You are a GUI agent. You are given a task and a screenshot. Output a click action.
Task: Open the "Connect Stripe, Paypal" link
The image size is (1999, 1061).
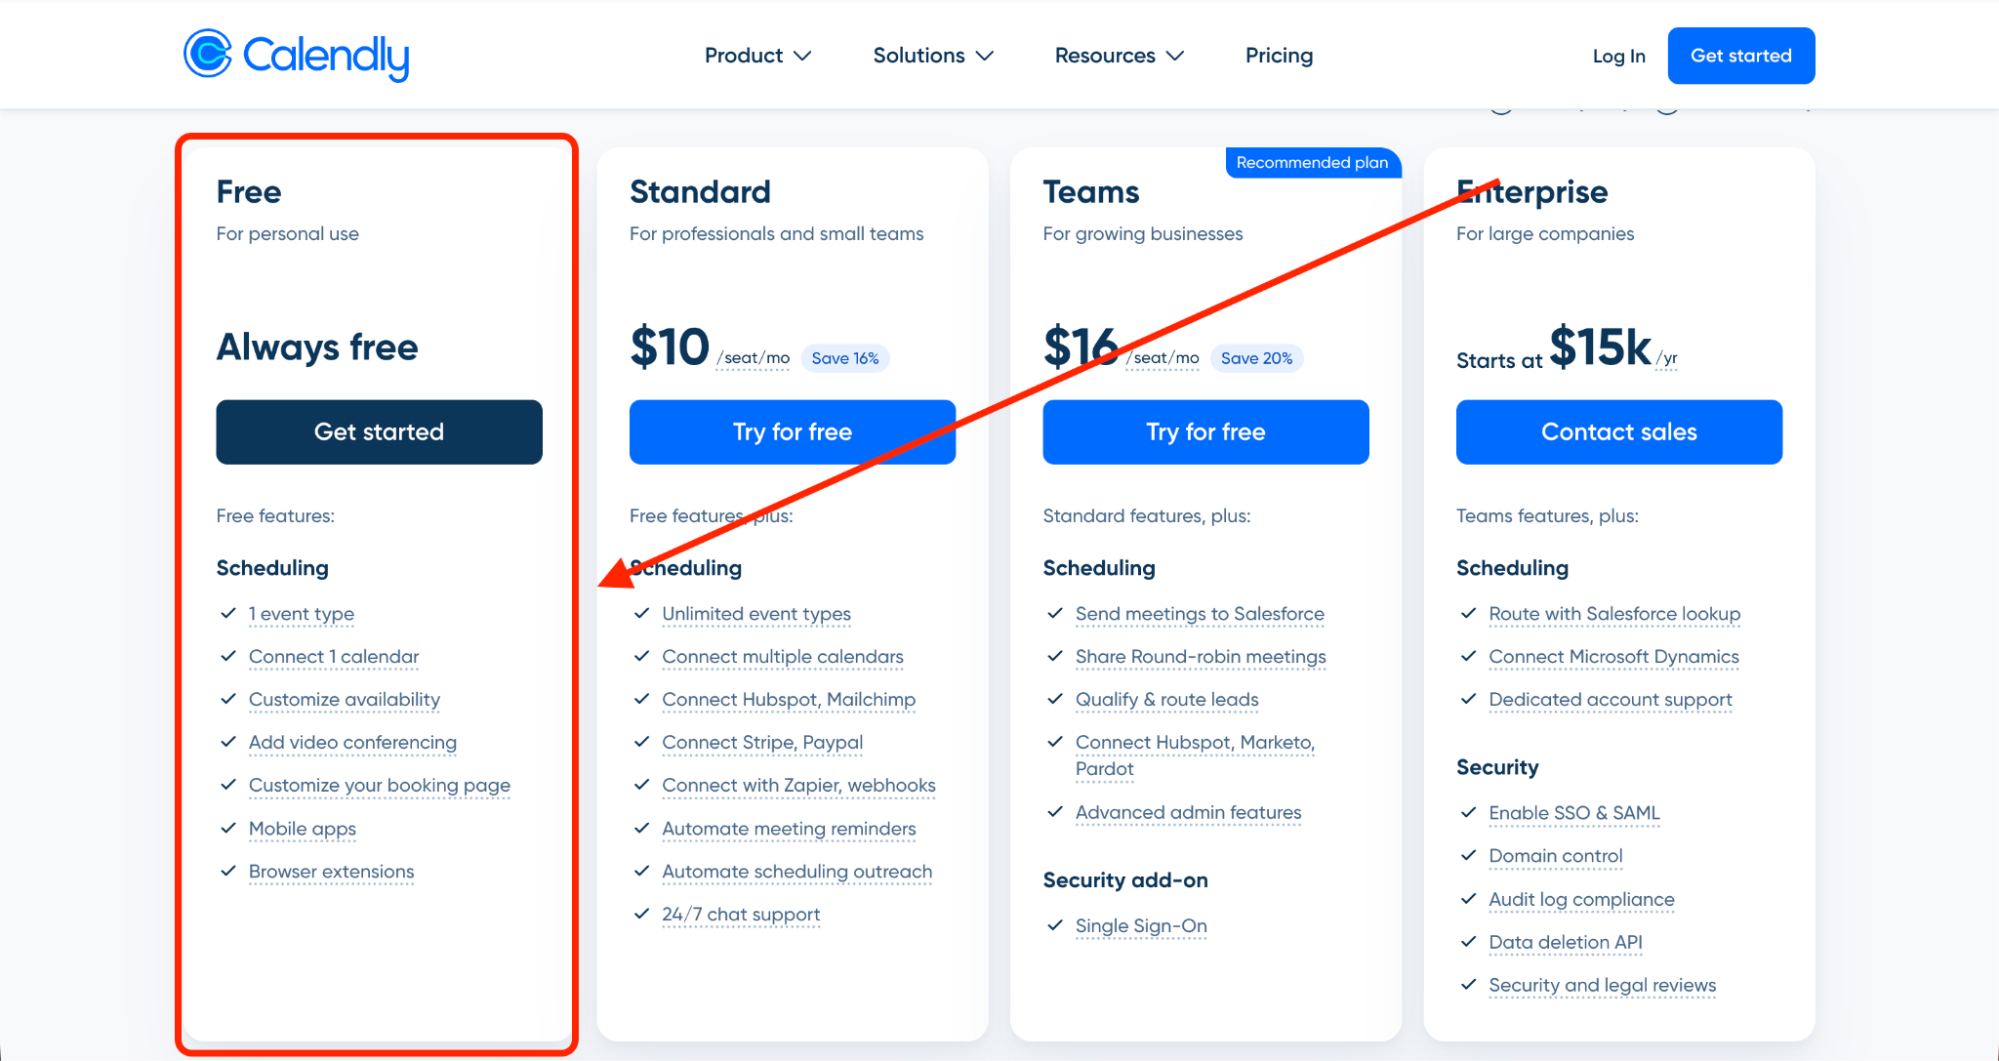[762, 743]
